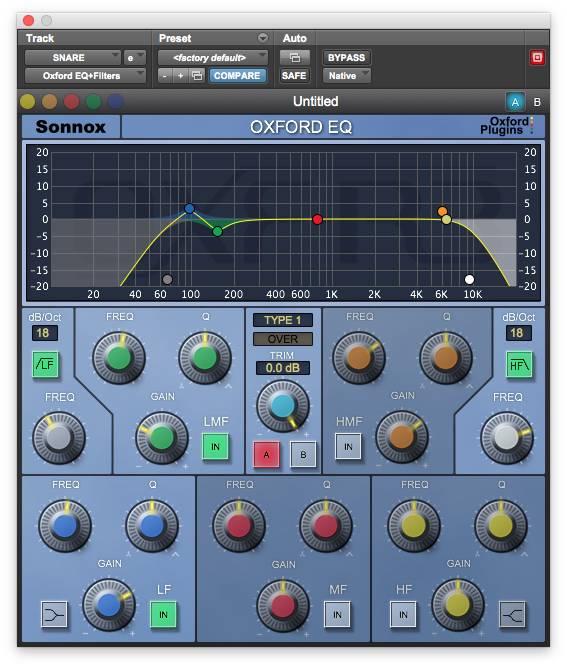The image size is (567, 668).
Task: Click the cyan TRIM knob
Action: point(282,406)
